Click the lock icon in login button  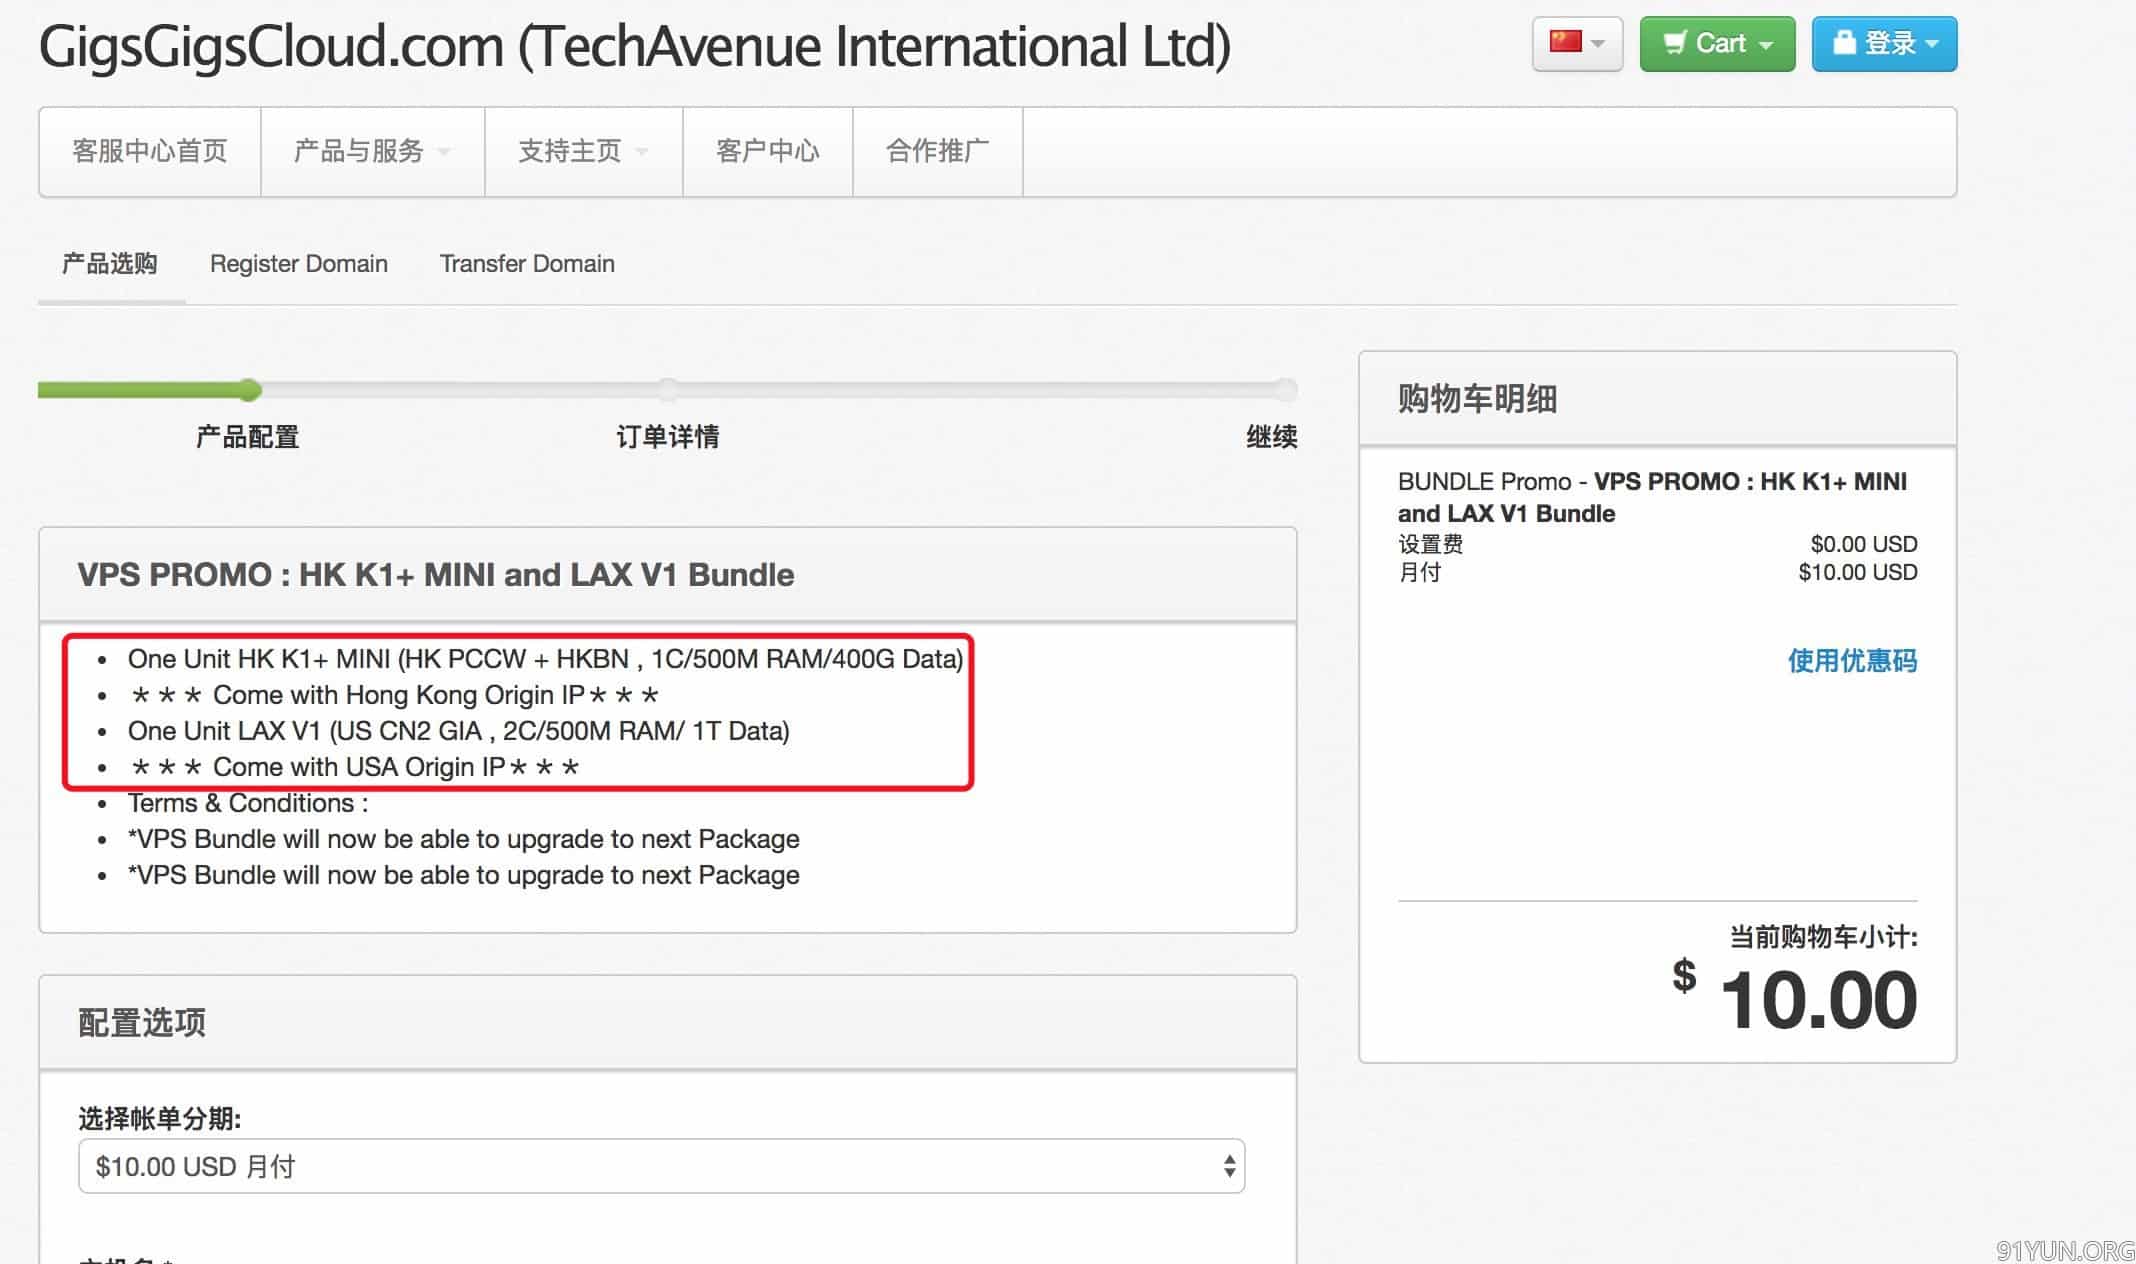coord(1844,42)
